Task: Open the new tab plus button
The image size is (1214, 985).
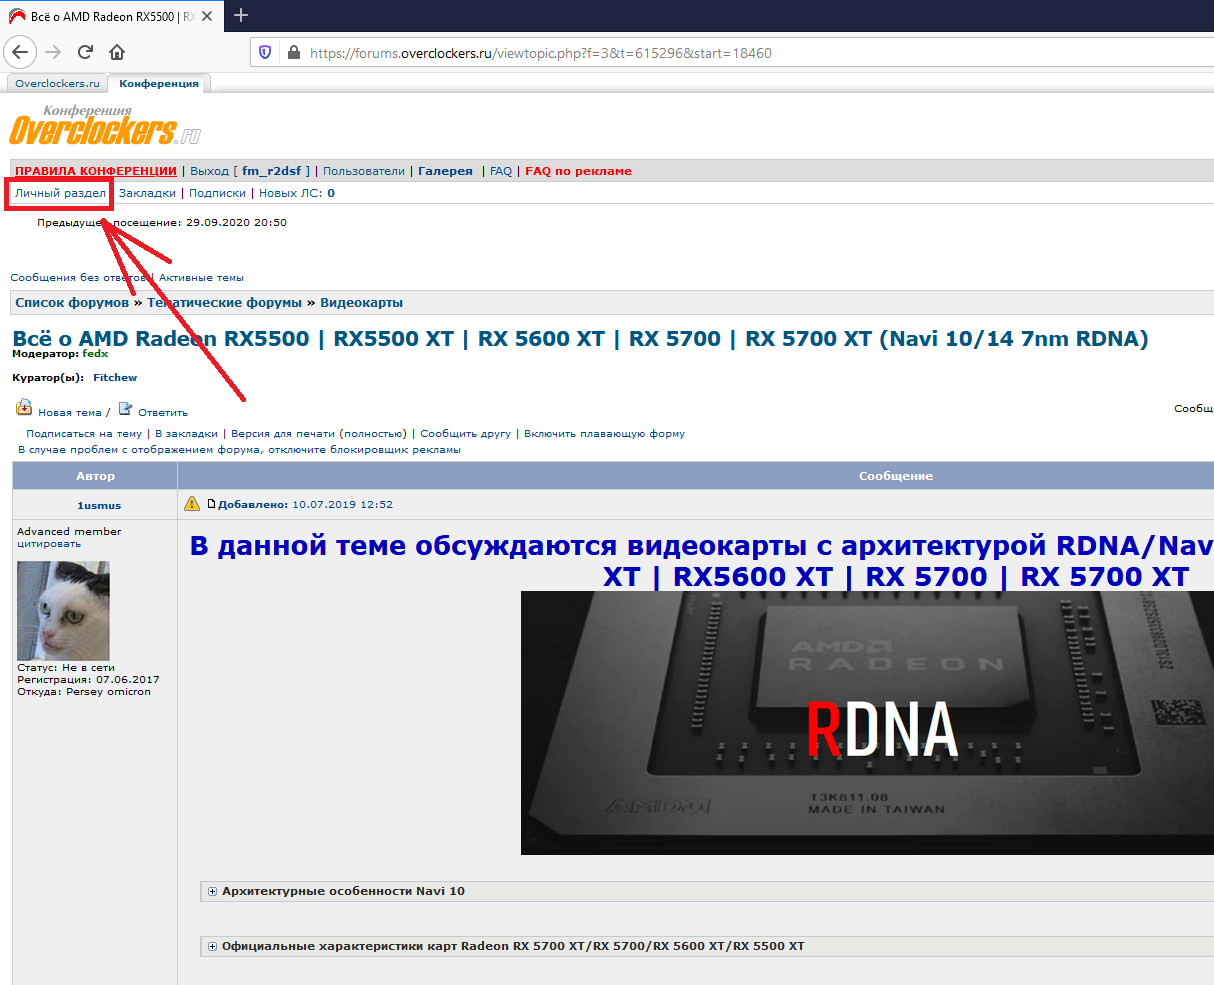Action: (241, 15)
